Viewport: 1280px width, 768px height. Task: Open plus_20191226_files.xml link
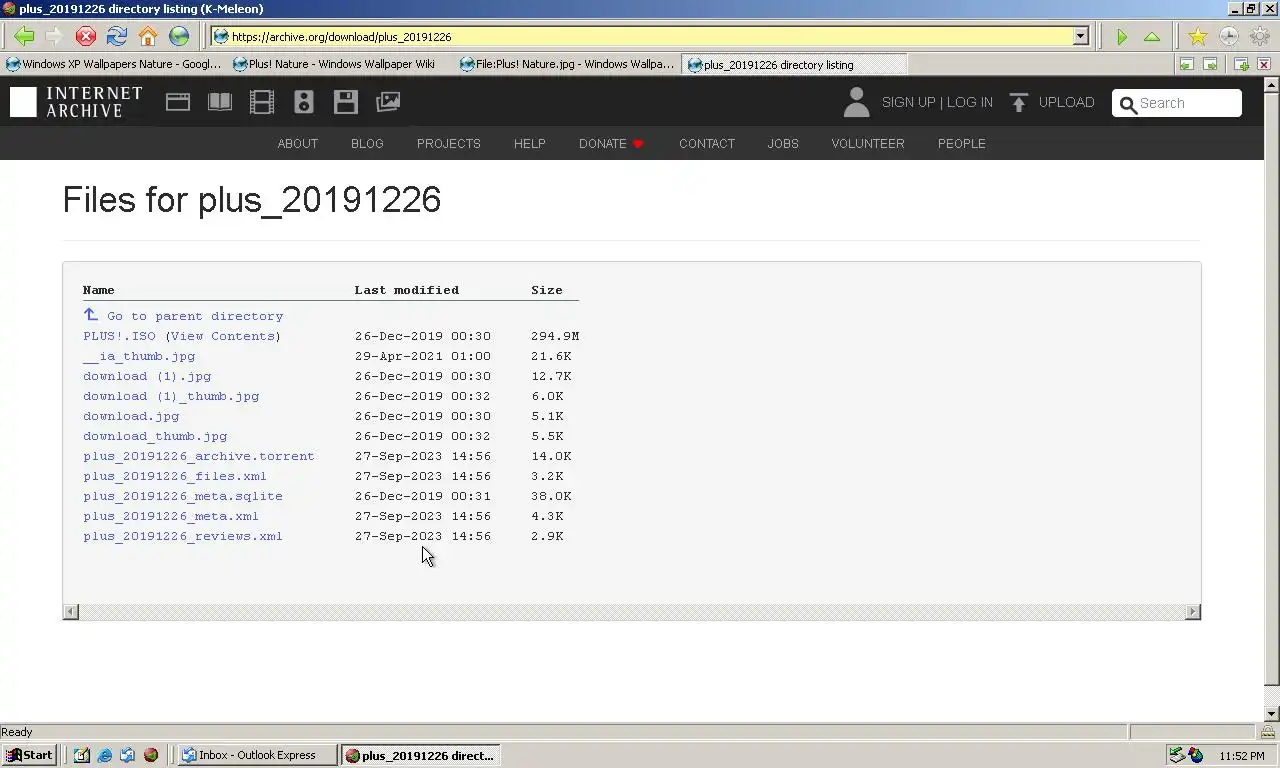click(175, 476)
